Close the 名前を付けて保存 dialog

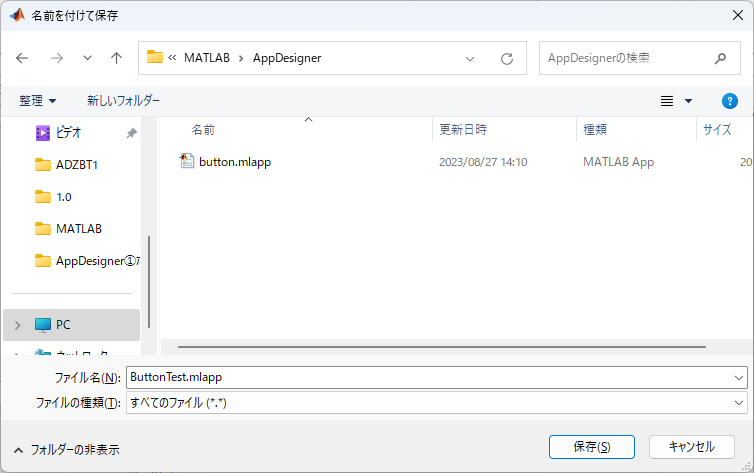point(738,15)
